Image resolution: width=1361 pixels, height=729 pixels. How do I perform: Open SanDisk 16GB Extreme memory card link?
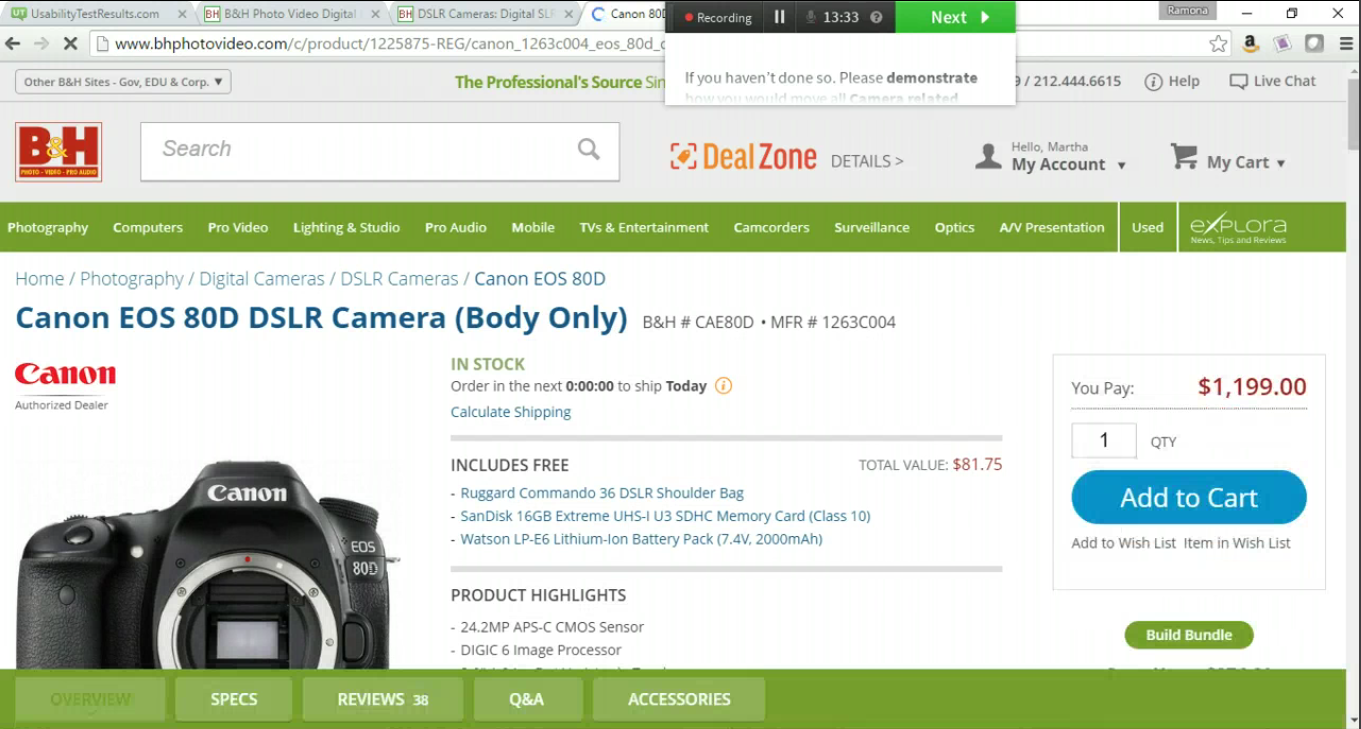(665, 516)
